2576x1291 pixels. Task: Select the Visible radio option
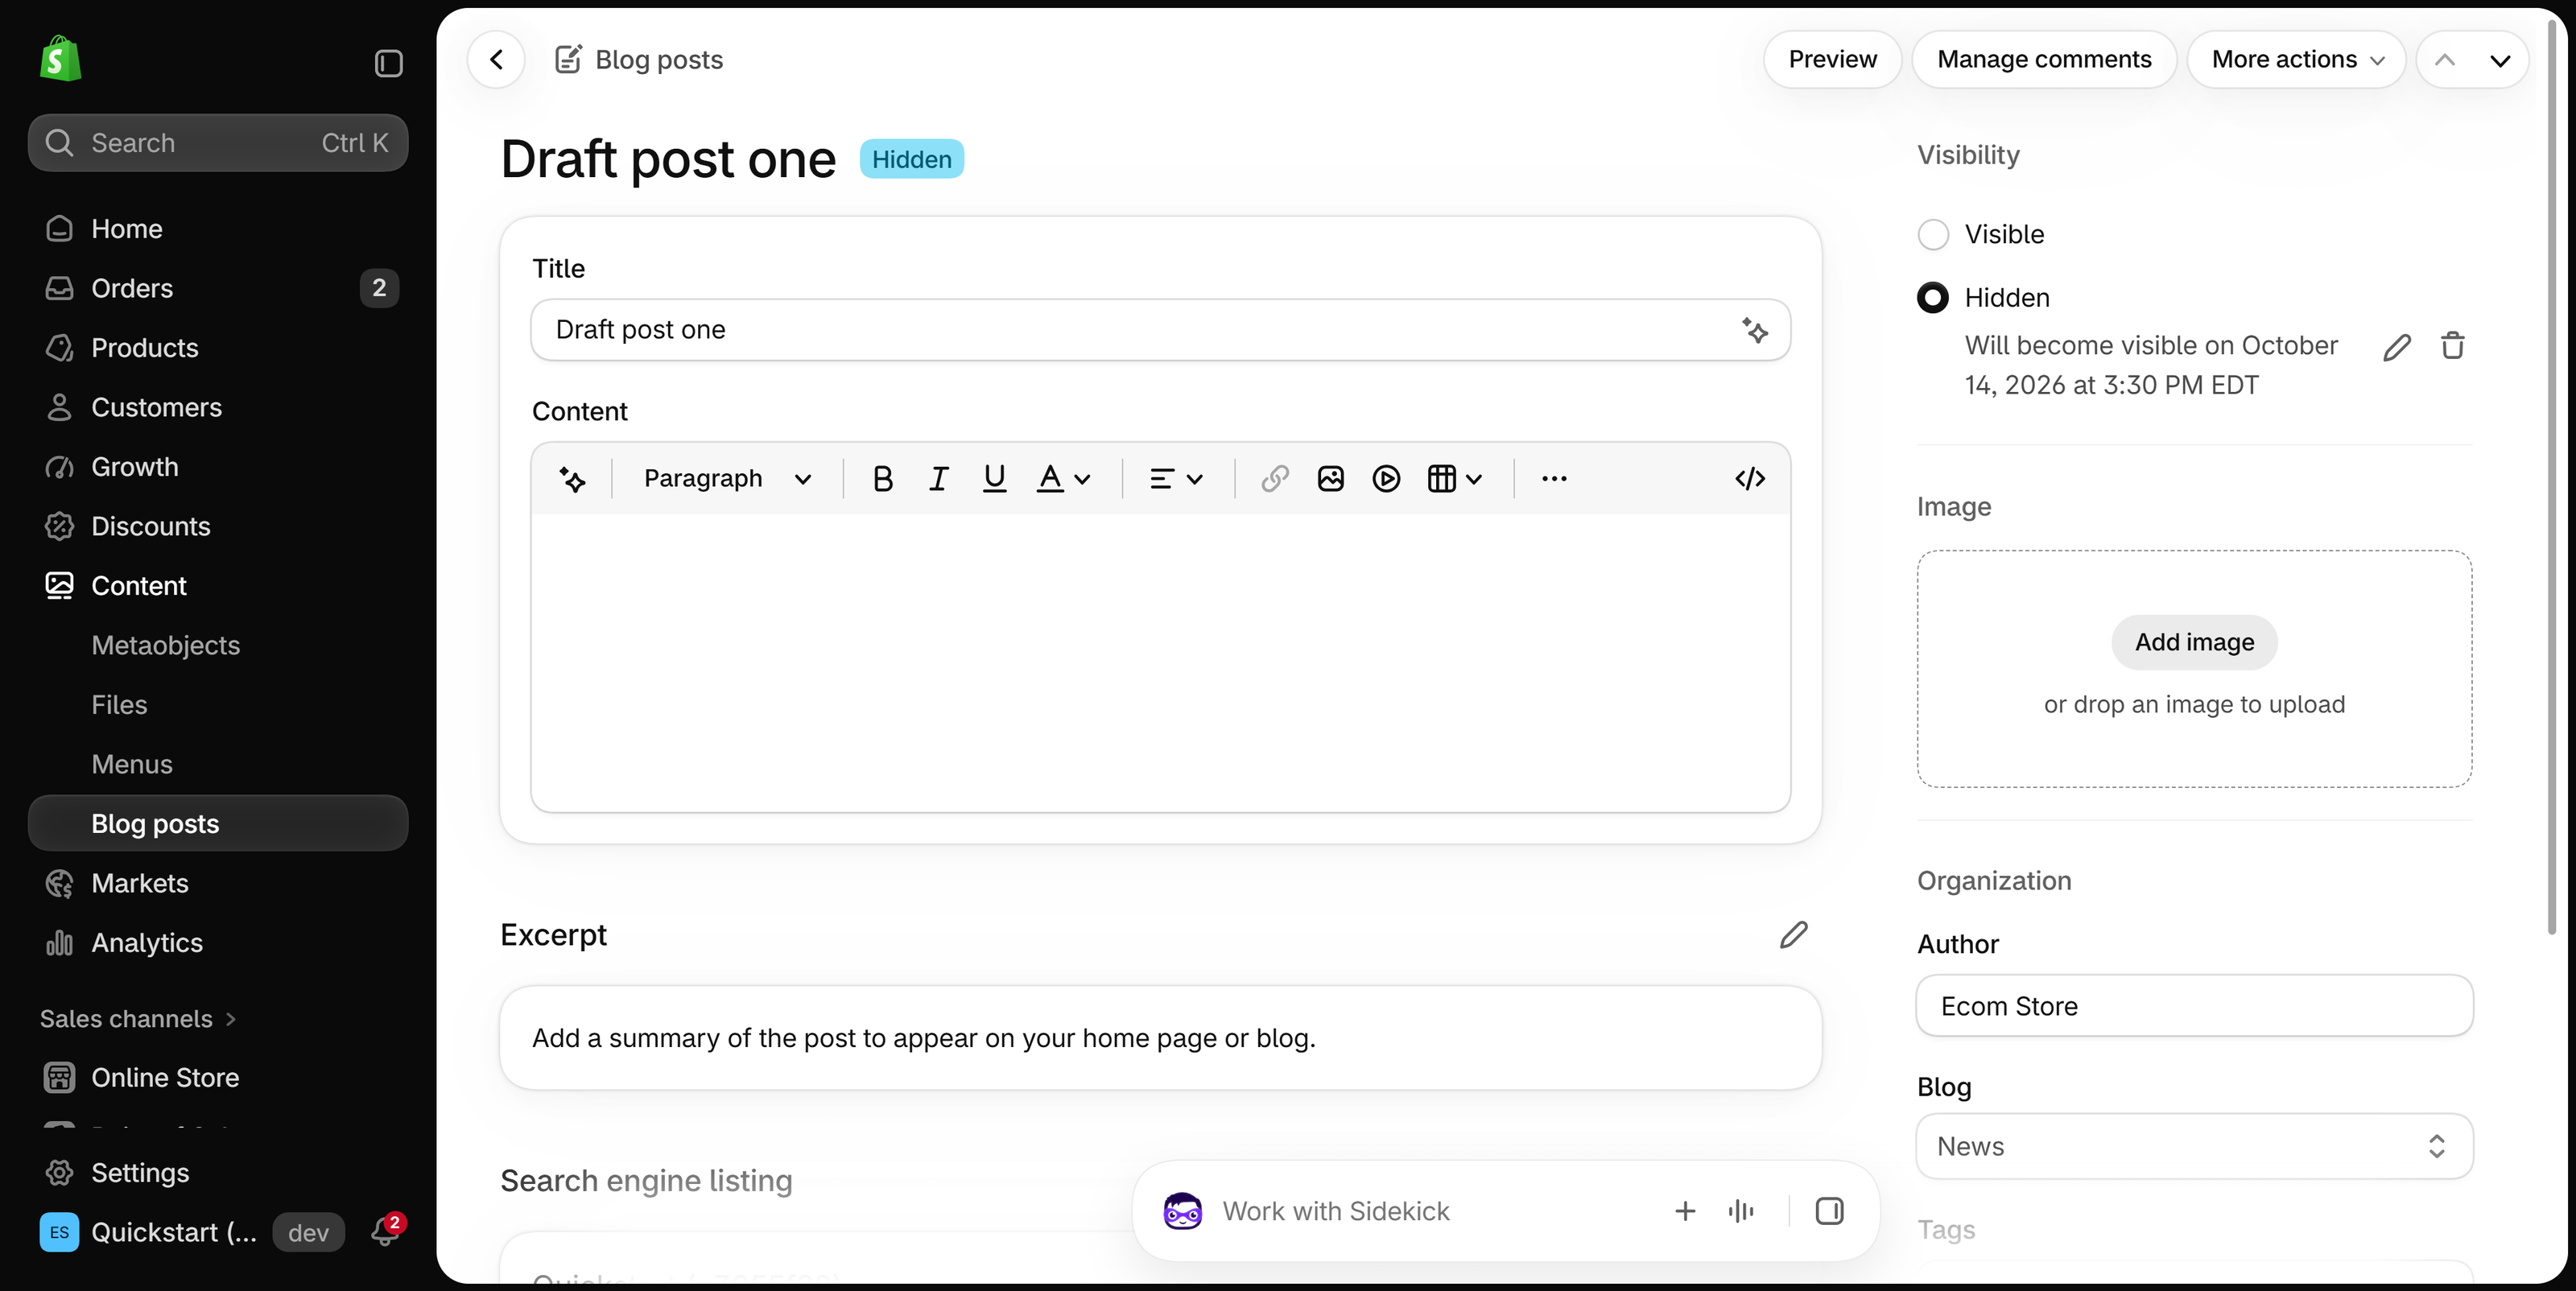click(x=1933, y=235)
